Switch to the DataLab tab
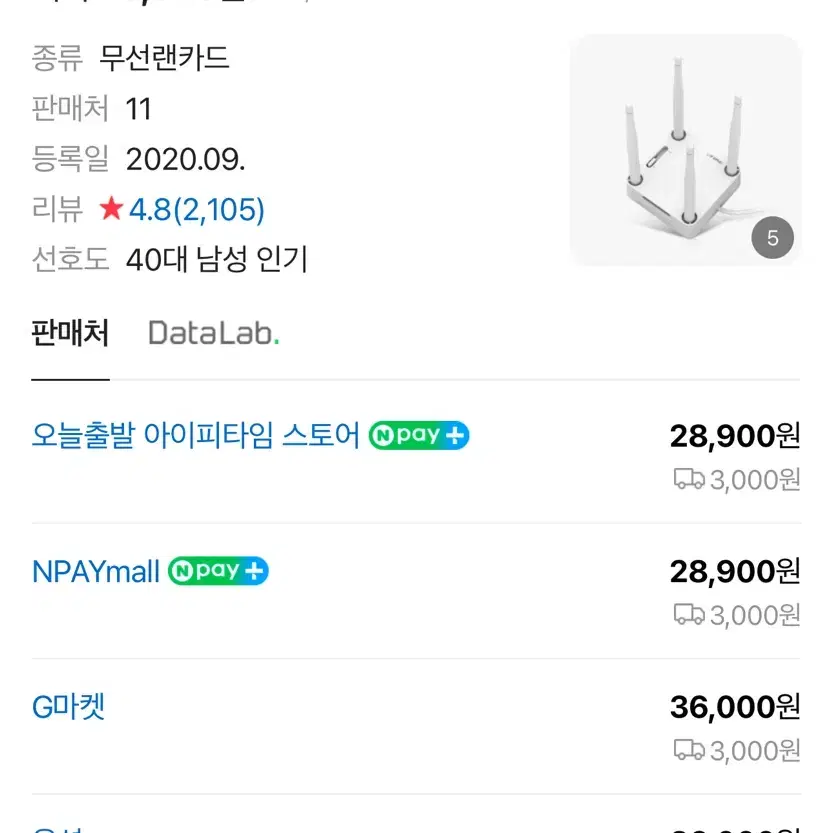Viewport: 833px width, 833px height. click(214, 333)
